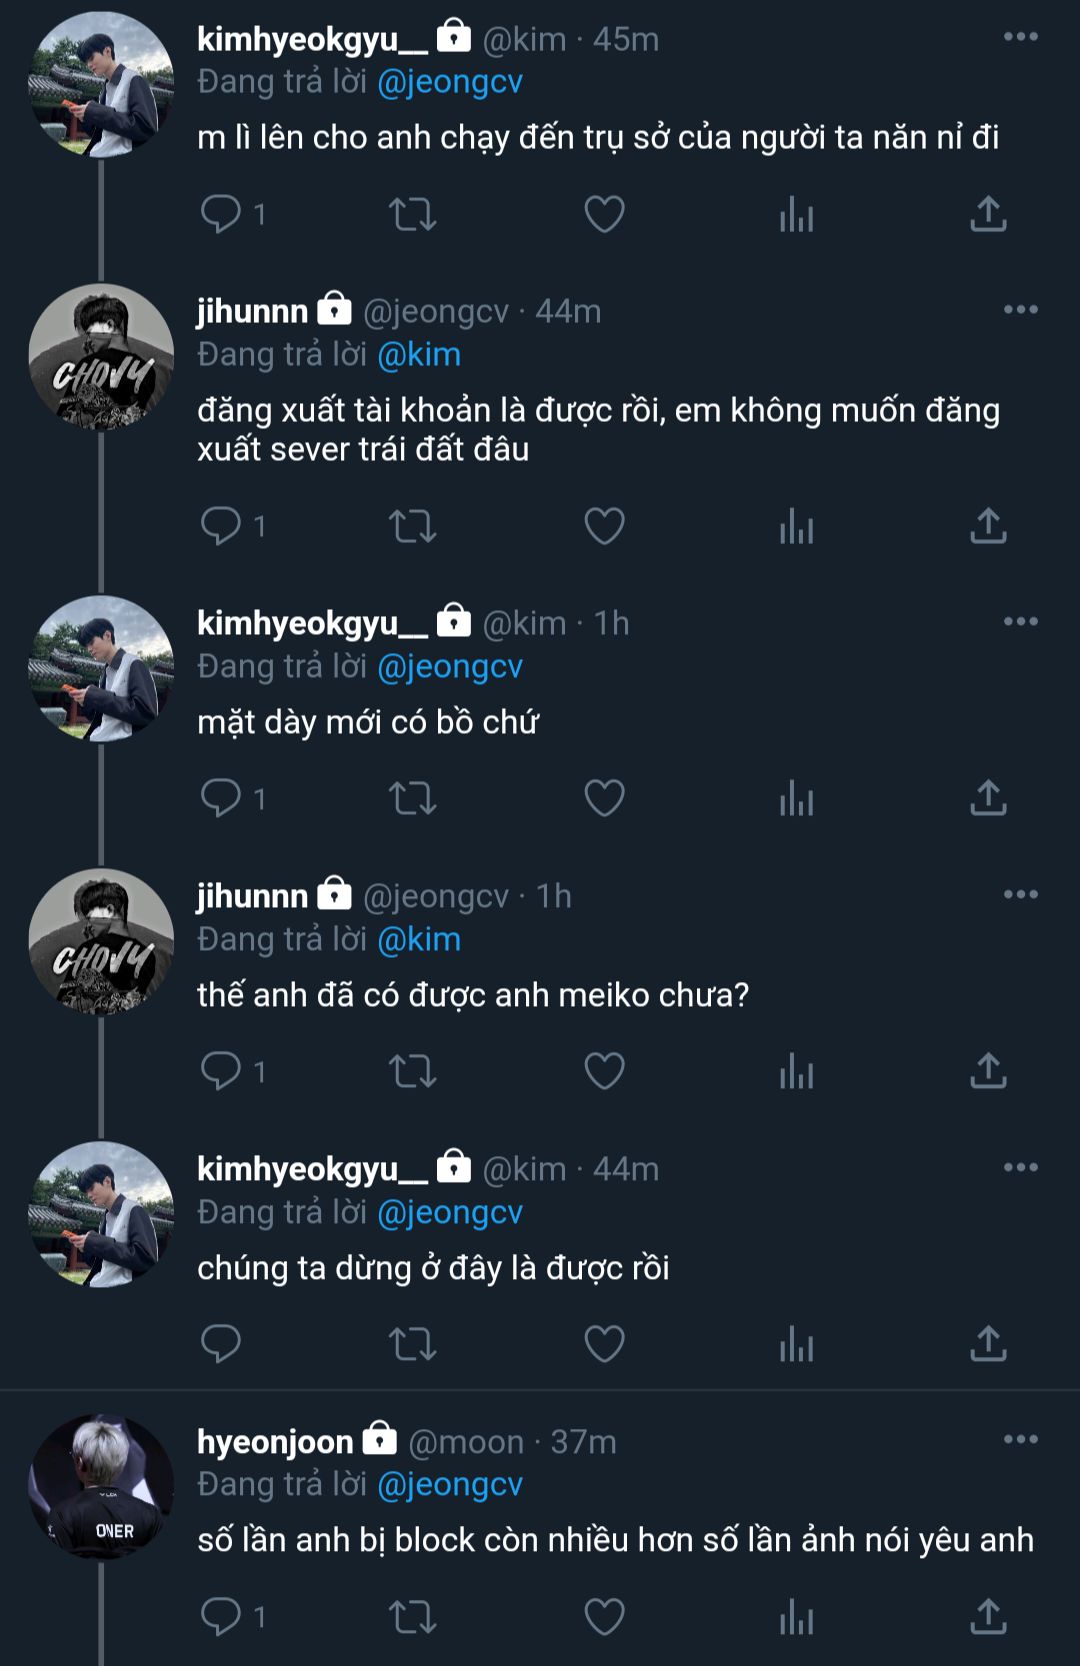Reply to 'chúng ta dừng ở đây' tweet

221,1344
